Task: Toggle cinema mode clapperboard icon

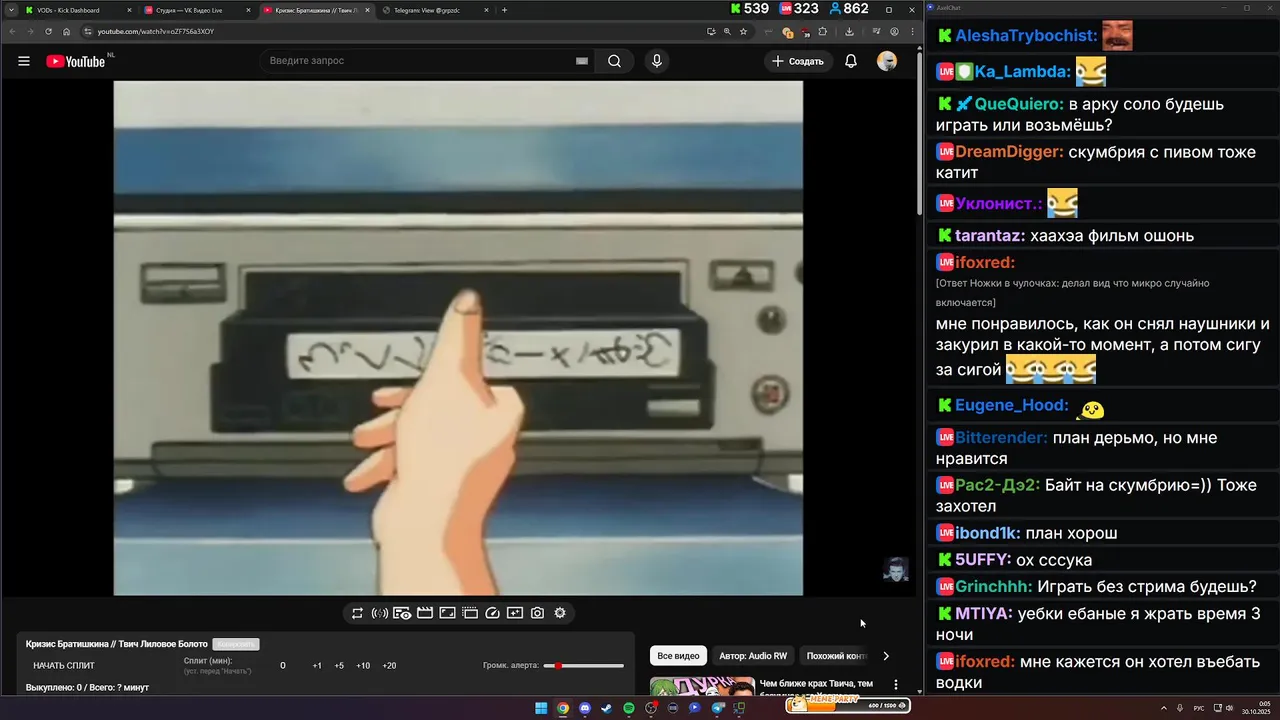Action: coord(425,613)
